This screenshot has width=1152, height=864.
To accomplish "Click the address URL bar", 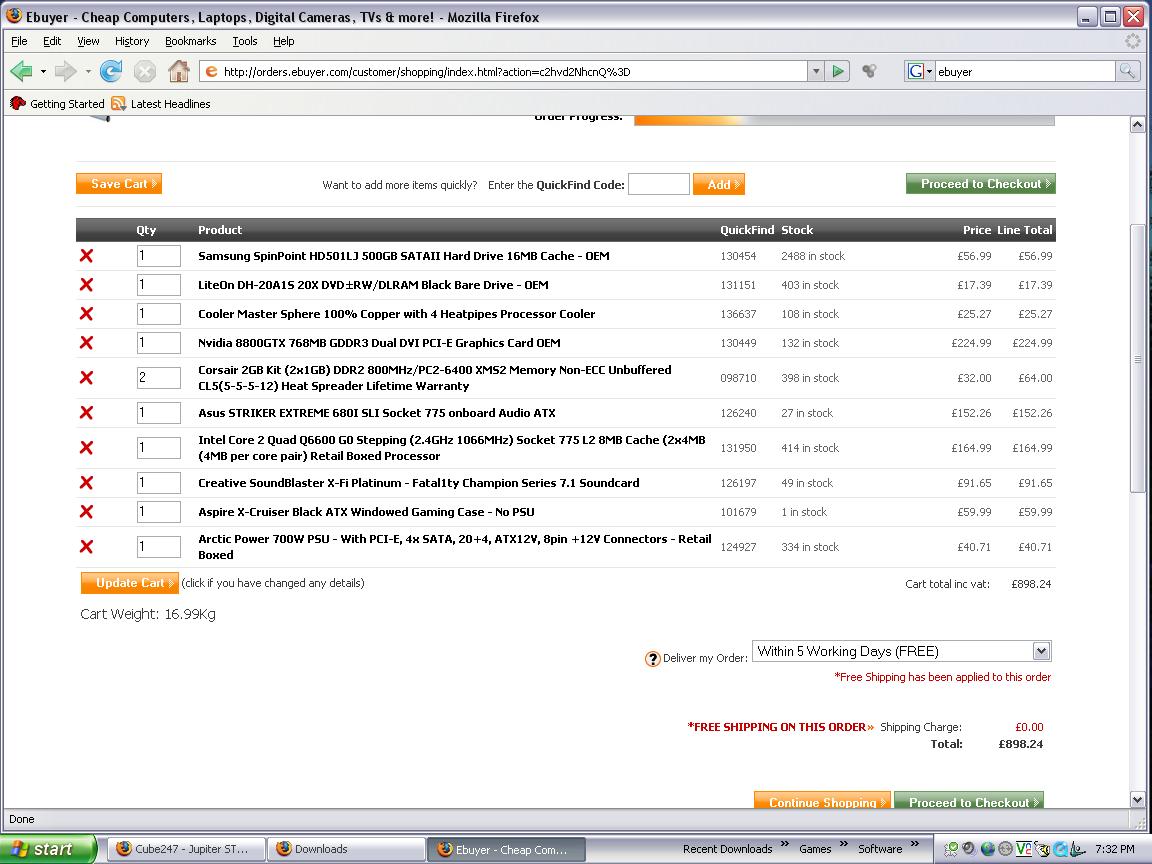I will coord(514,71).
